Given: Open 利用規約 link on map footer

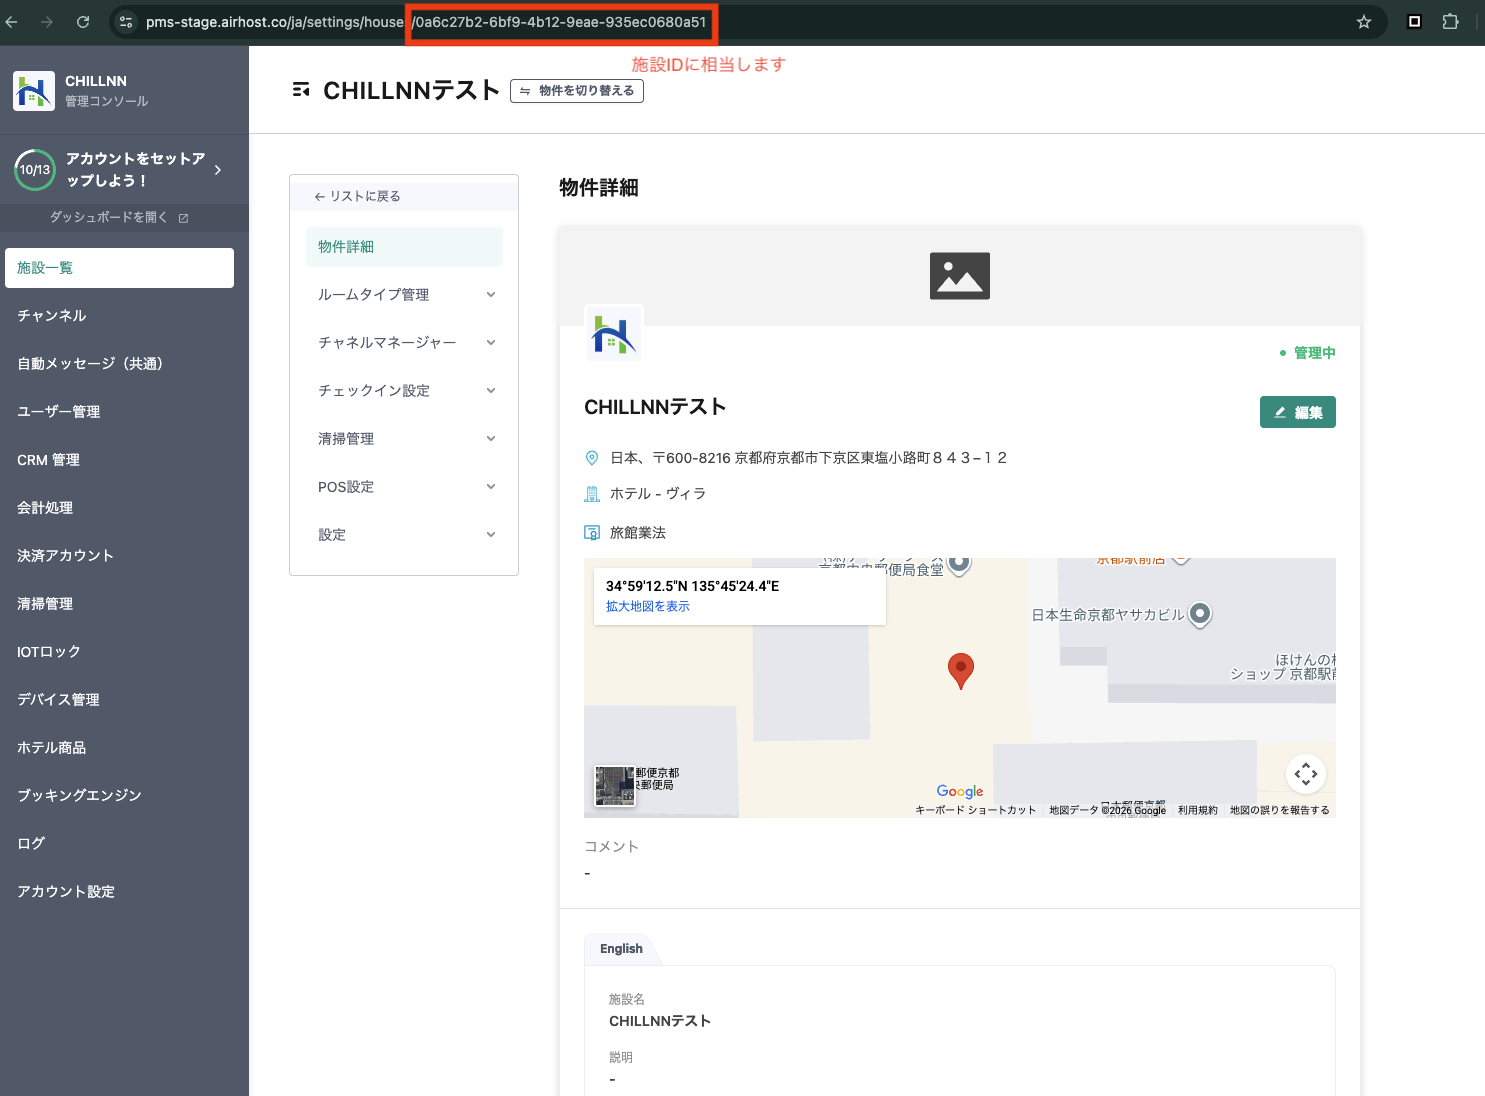Looking at the screenshot, I should point(1198,810).
